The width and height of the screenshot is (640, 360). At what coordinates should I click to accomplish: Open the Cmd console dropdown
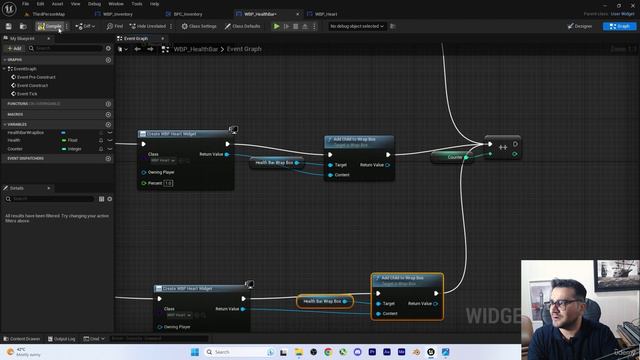click(94, 339)
